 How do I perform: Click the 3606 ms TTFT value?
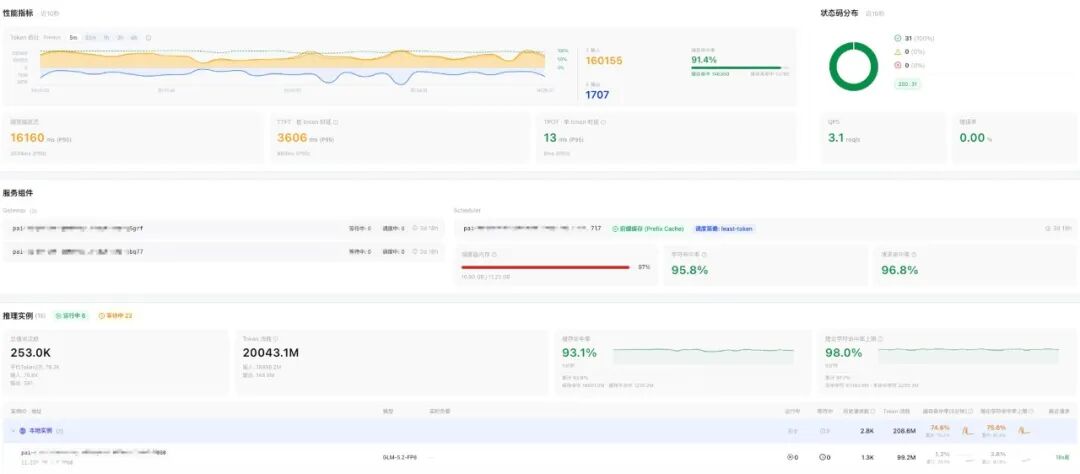(x=292, y=138)
